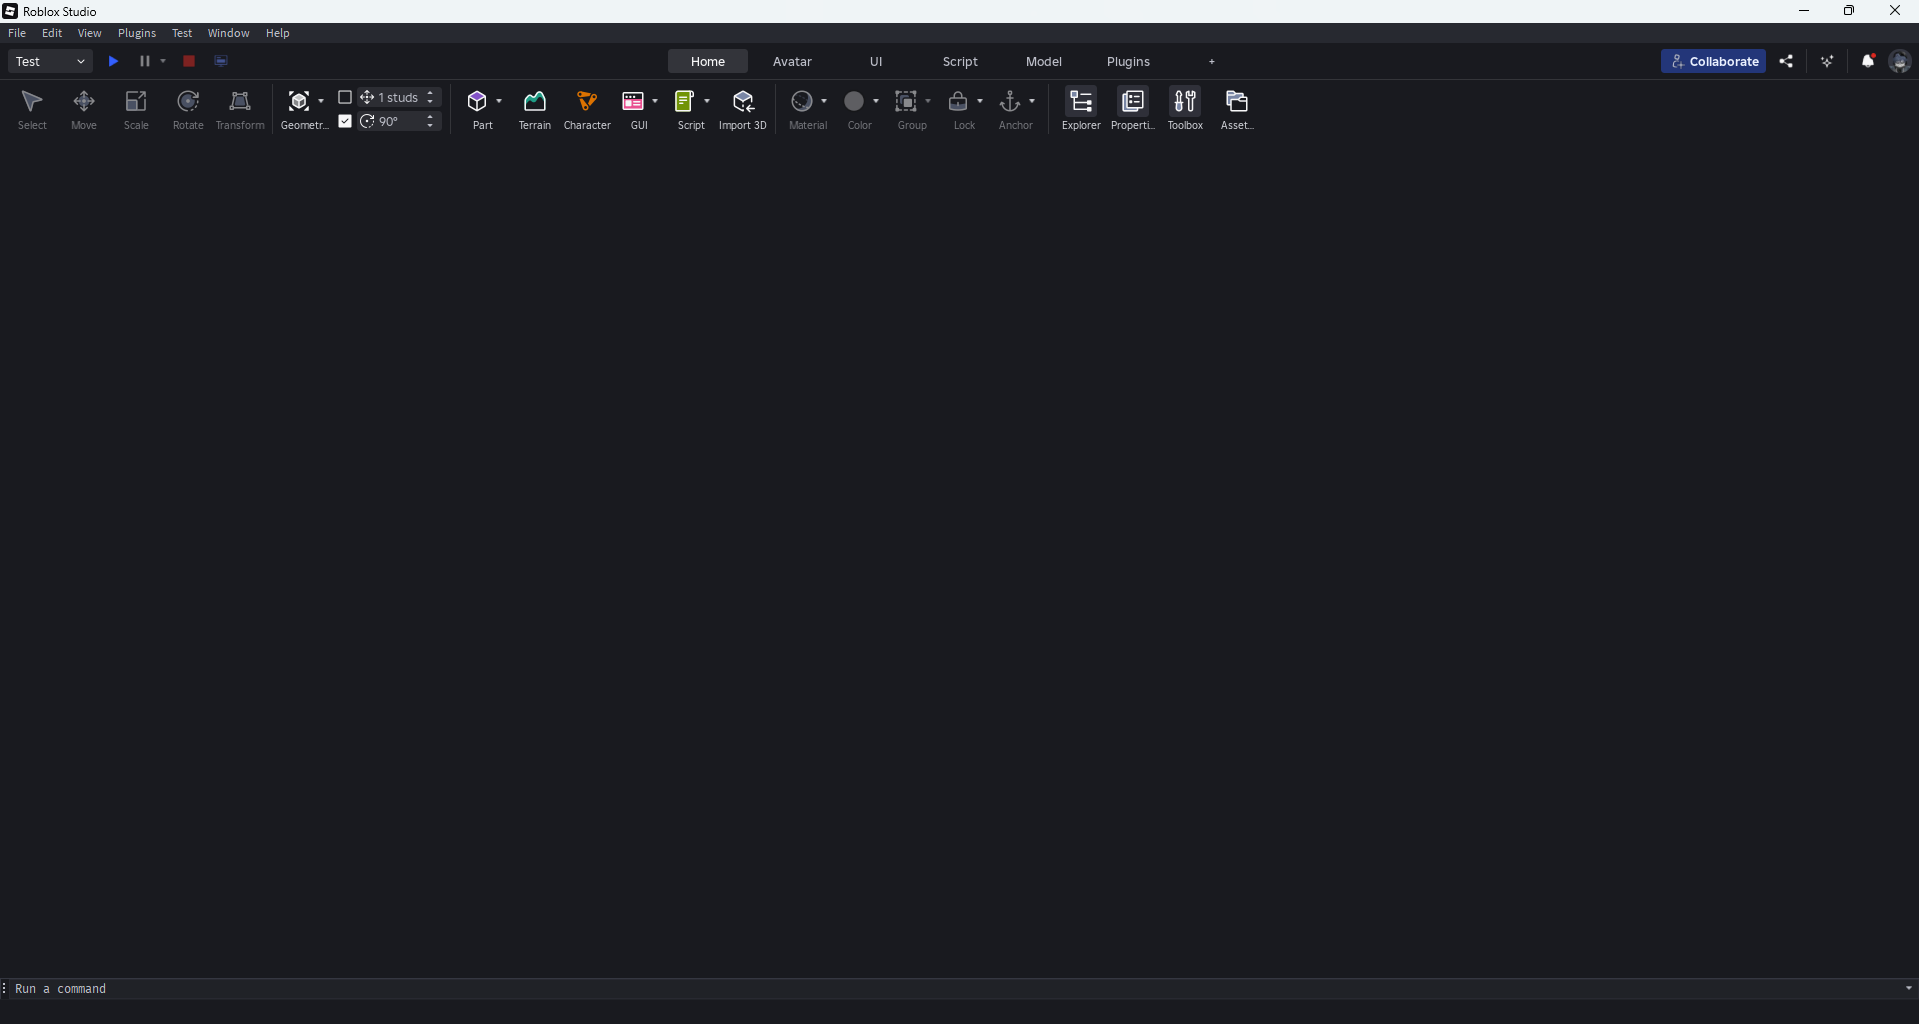
Task: Open the File menu
Action: [17, 33]
